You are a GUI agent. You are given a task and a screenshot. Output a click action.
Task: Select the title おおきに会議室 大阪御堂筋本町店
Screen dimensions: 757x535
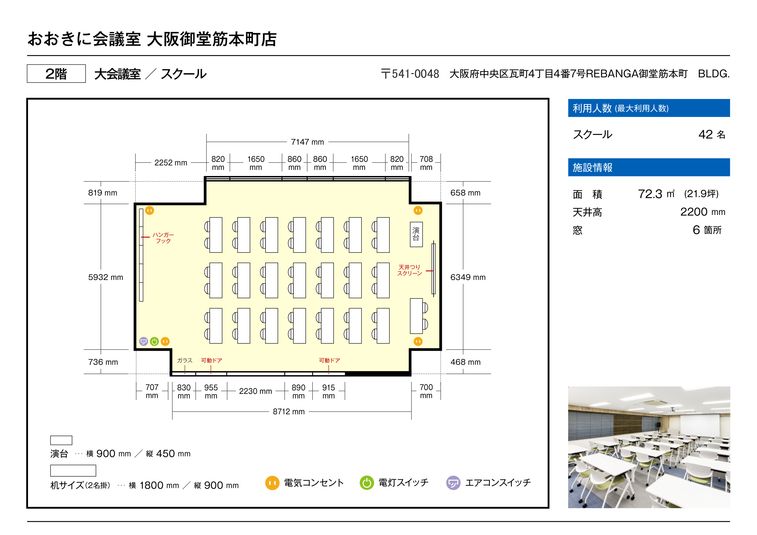[x=152, y=39]
